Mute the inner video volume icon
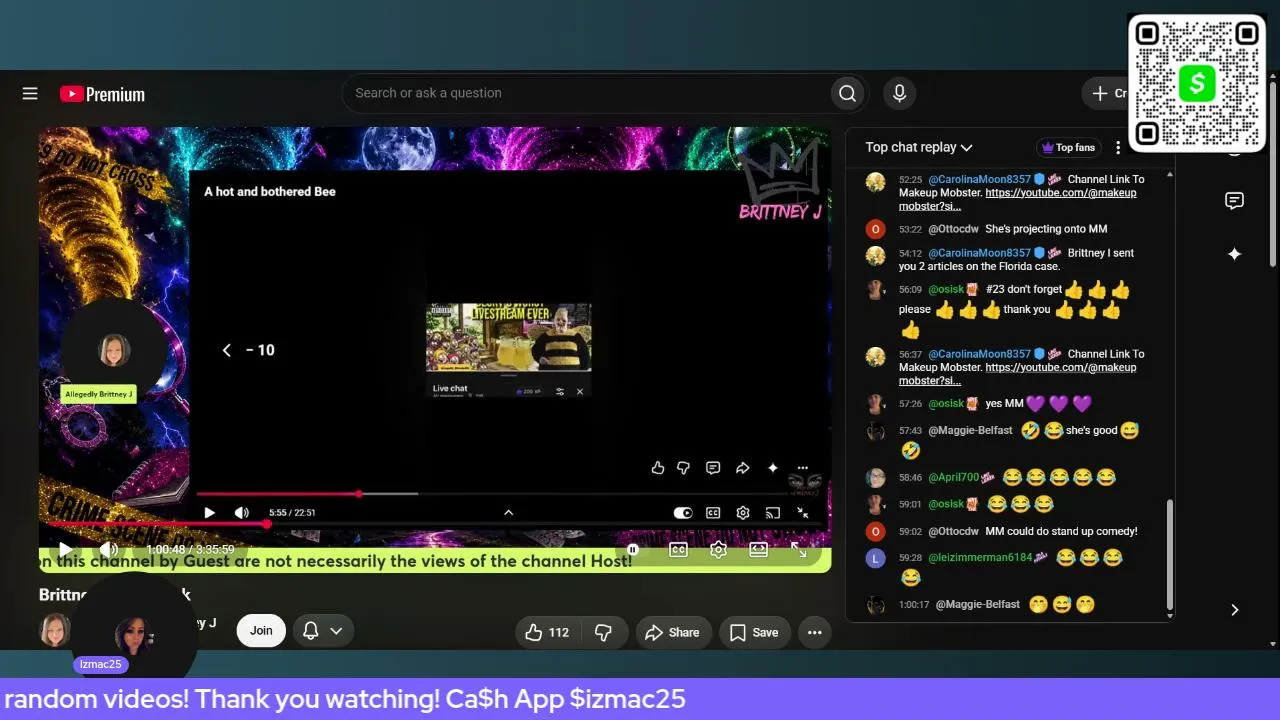Screen dimensions: 1280x720 click(241, 513)
